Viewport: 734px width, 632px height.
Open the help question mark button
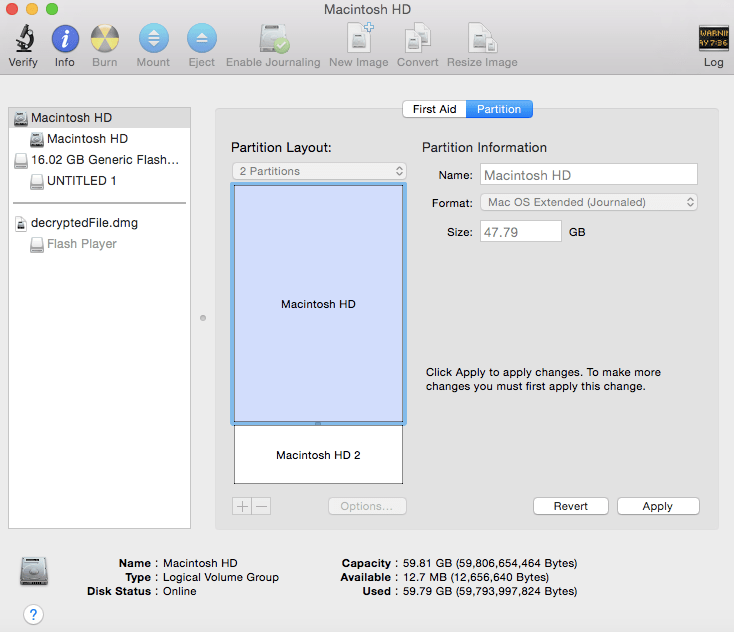click(33, 614)
